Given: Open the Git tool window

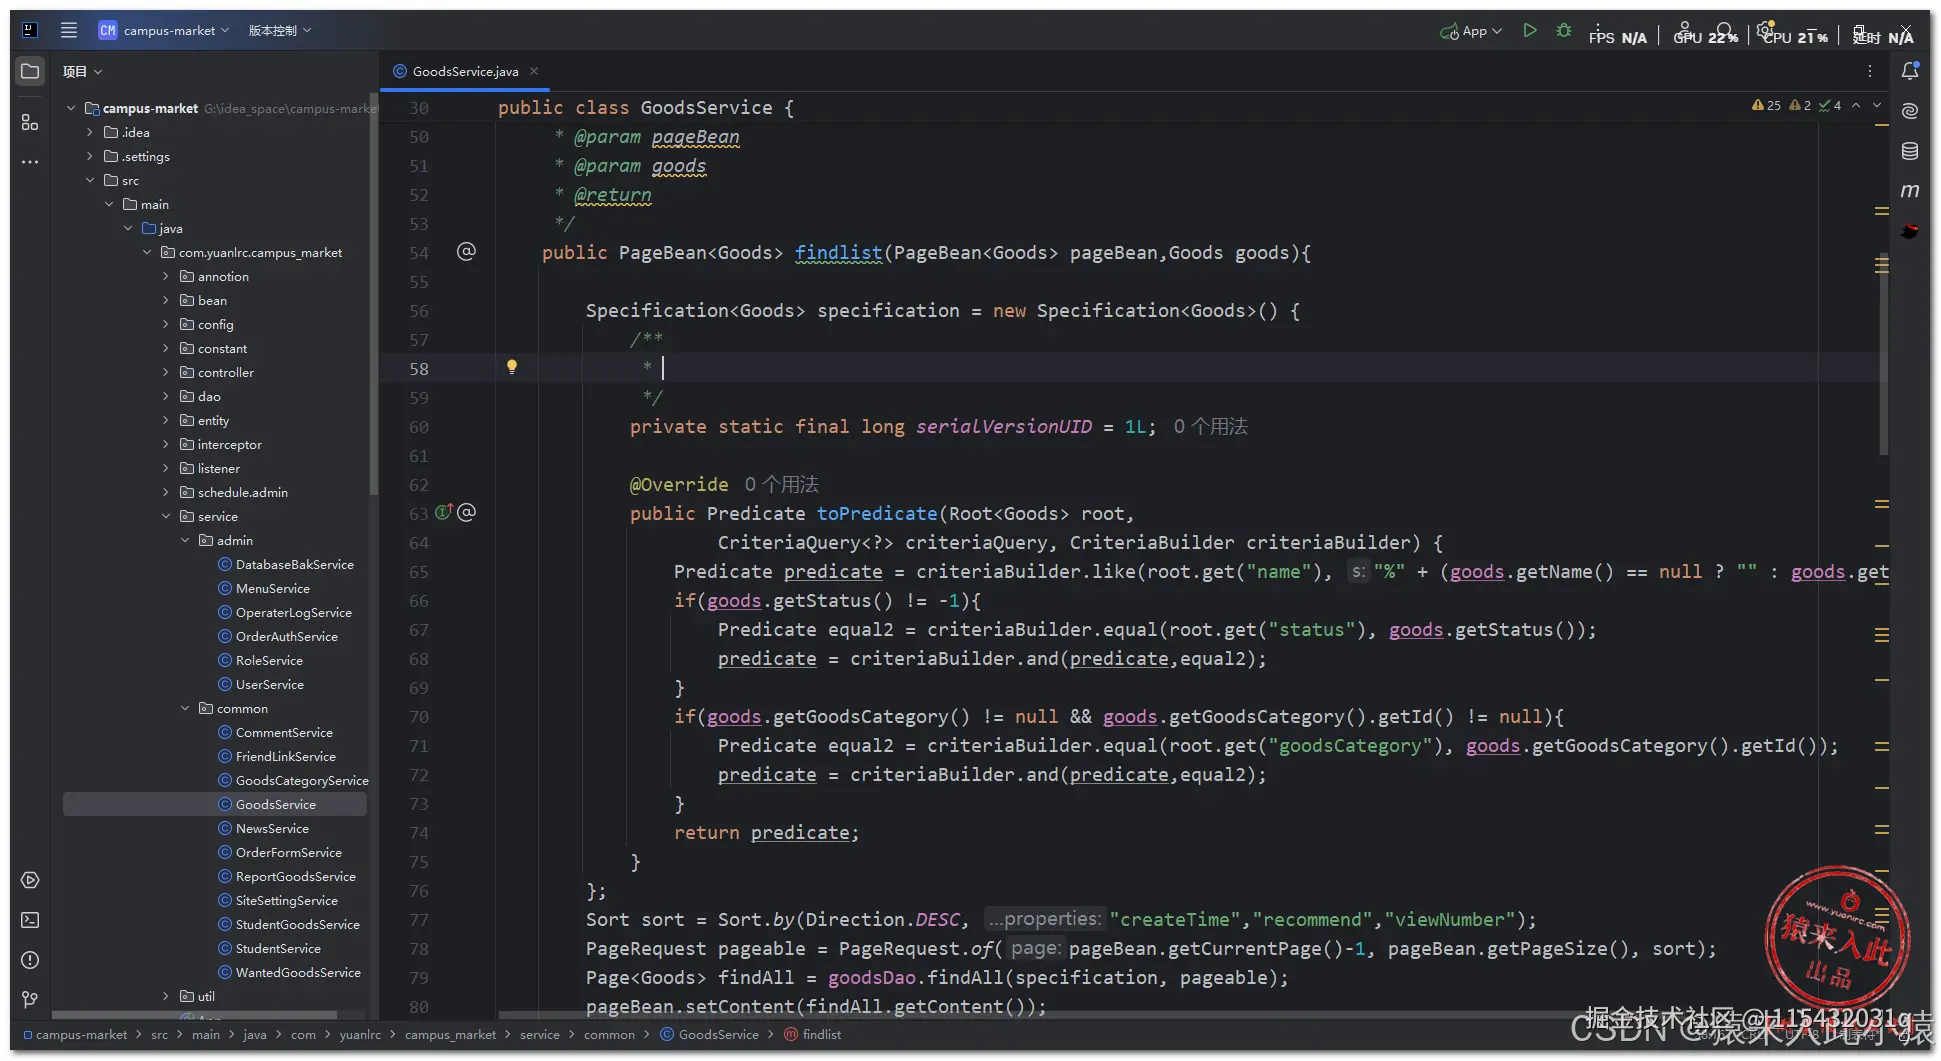Looking at the screenshot, I should [30, 999].
